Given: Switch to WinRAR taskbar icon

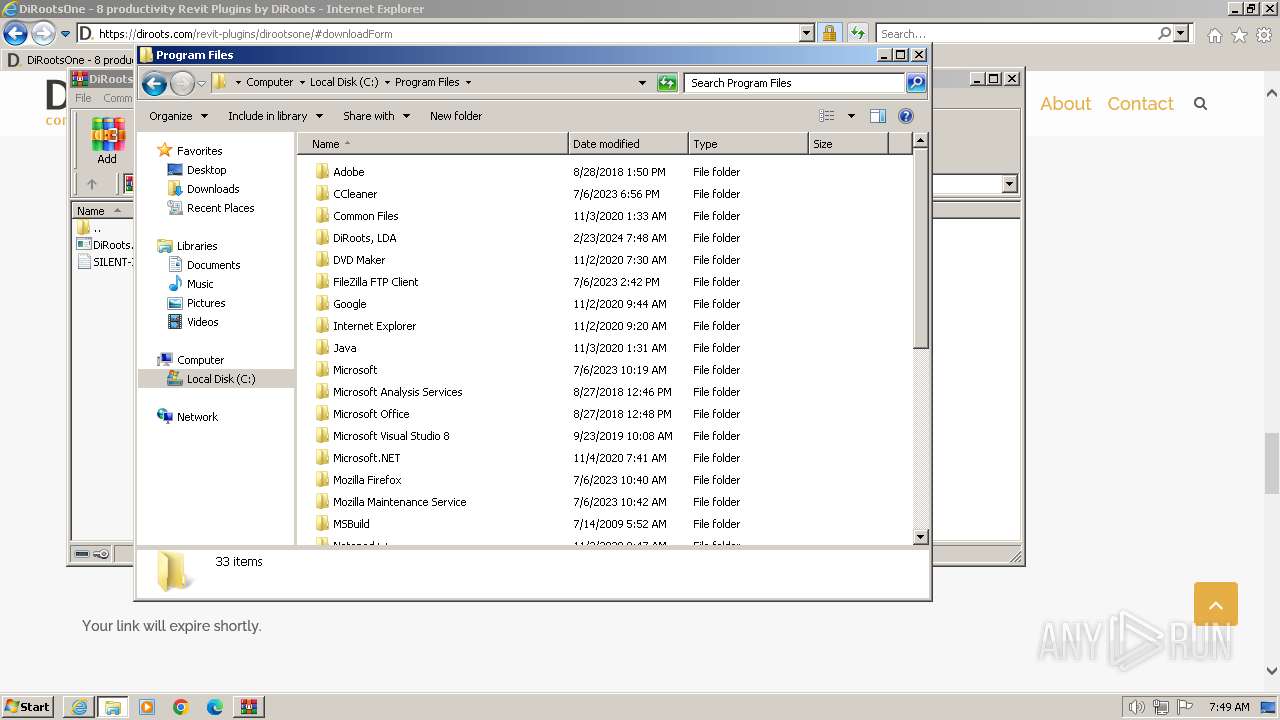Looking at the screenshot, I should coord(248,707).
